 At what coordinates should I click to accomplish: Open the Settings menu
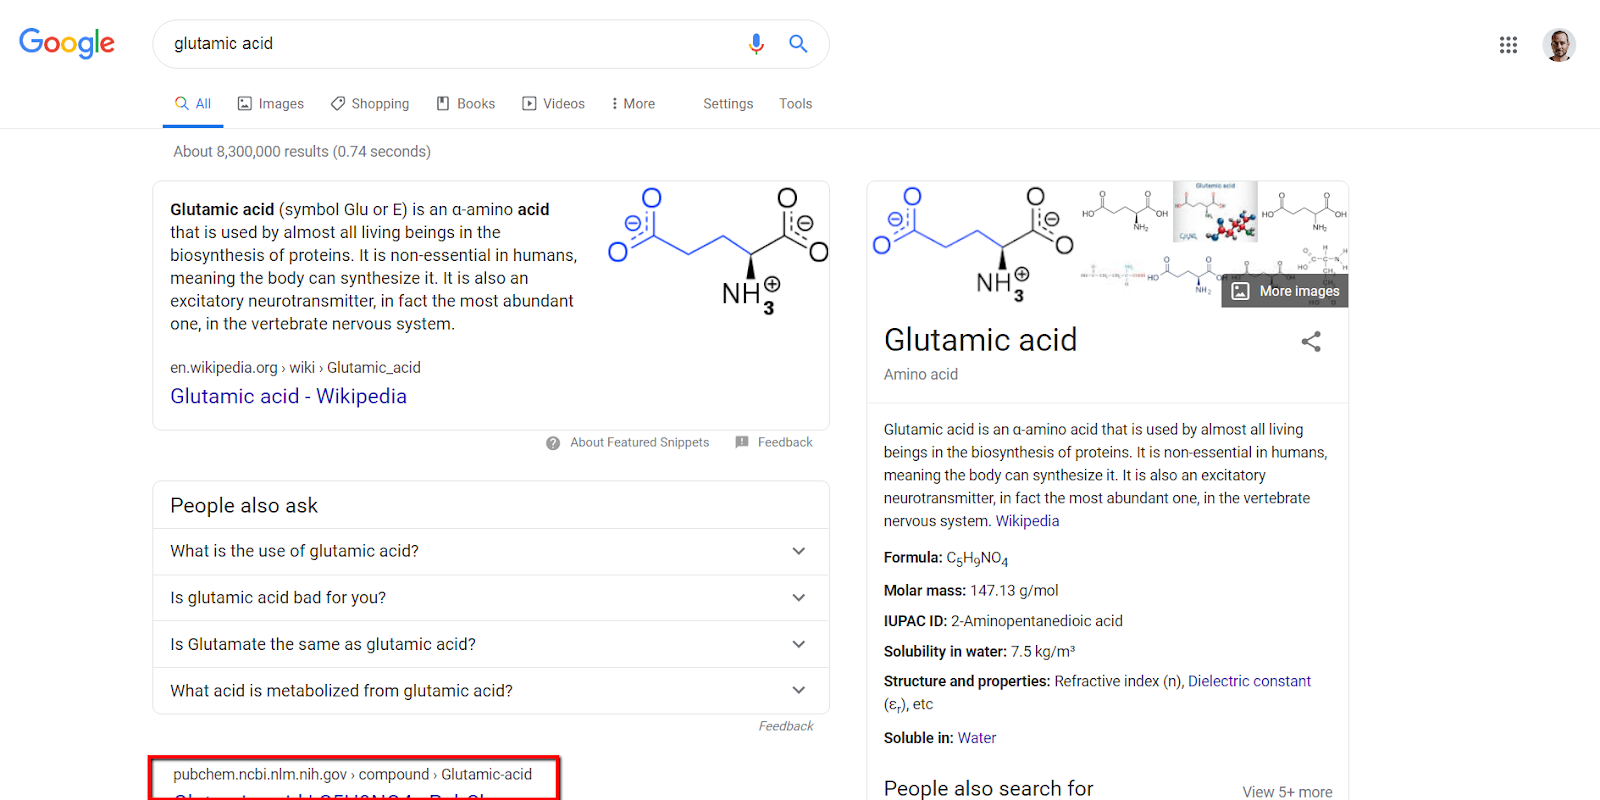[728, 104]
